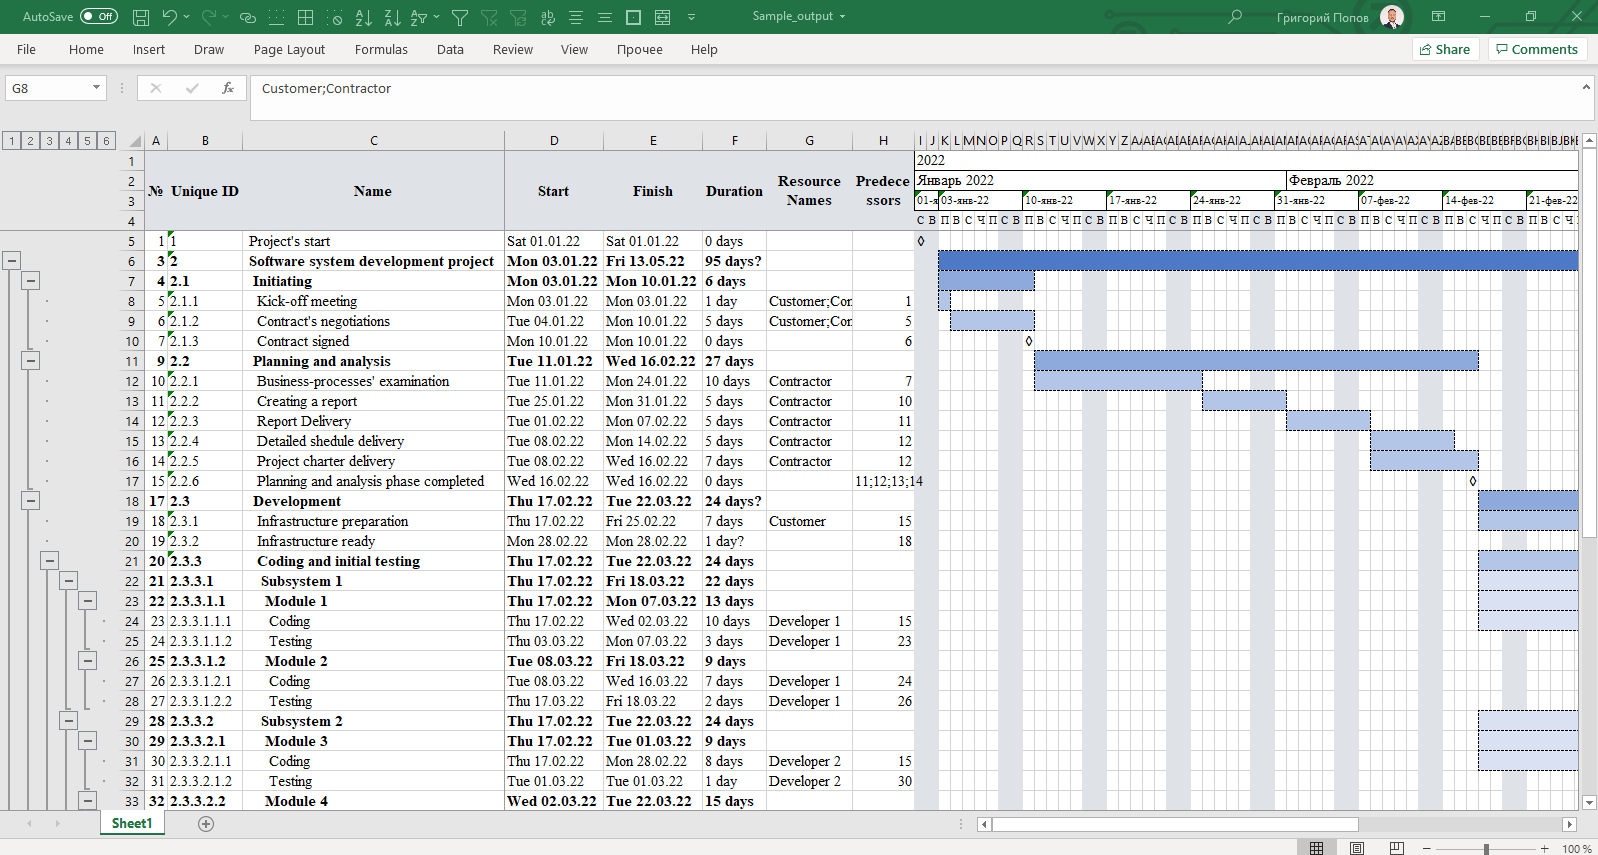
Task: Click the zoom slider handle
Action: [1486, 848]
